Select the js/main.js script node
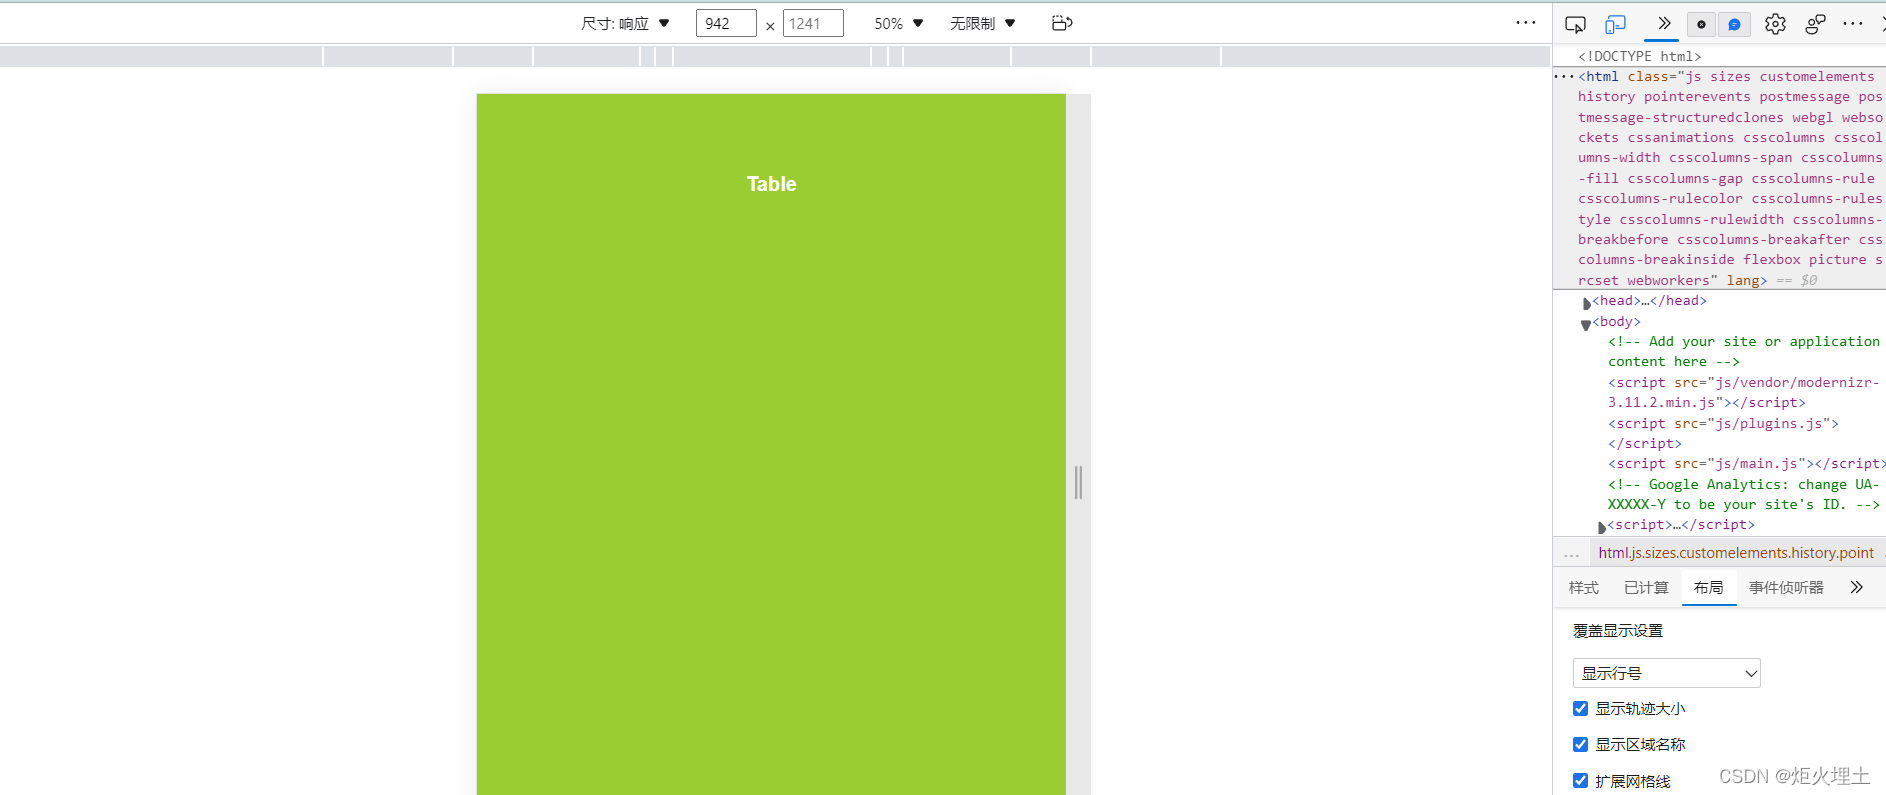The width and height of the screenshot is (1886, 795). [1746, 463]
